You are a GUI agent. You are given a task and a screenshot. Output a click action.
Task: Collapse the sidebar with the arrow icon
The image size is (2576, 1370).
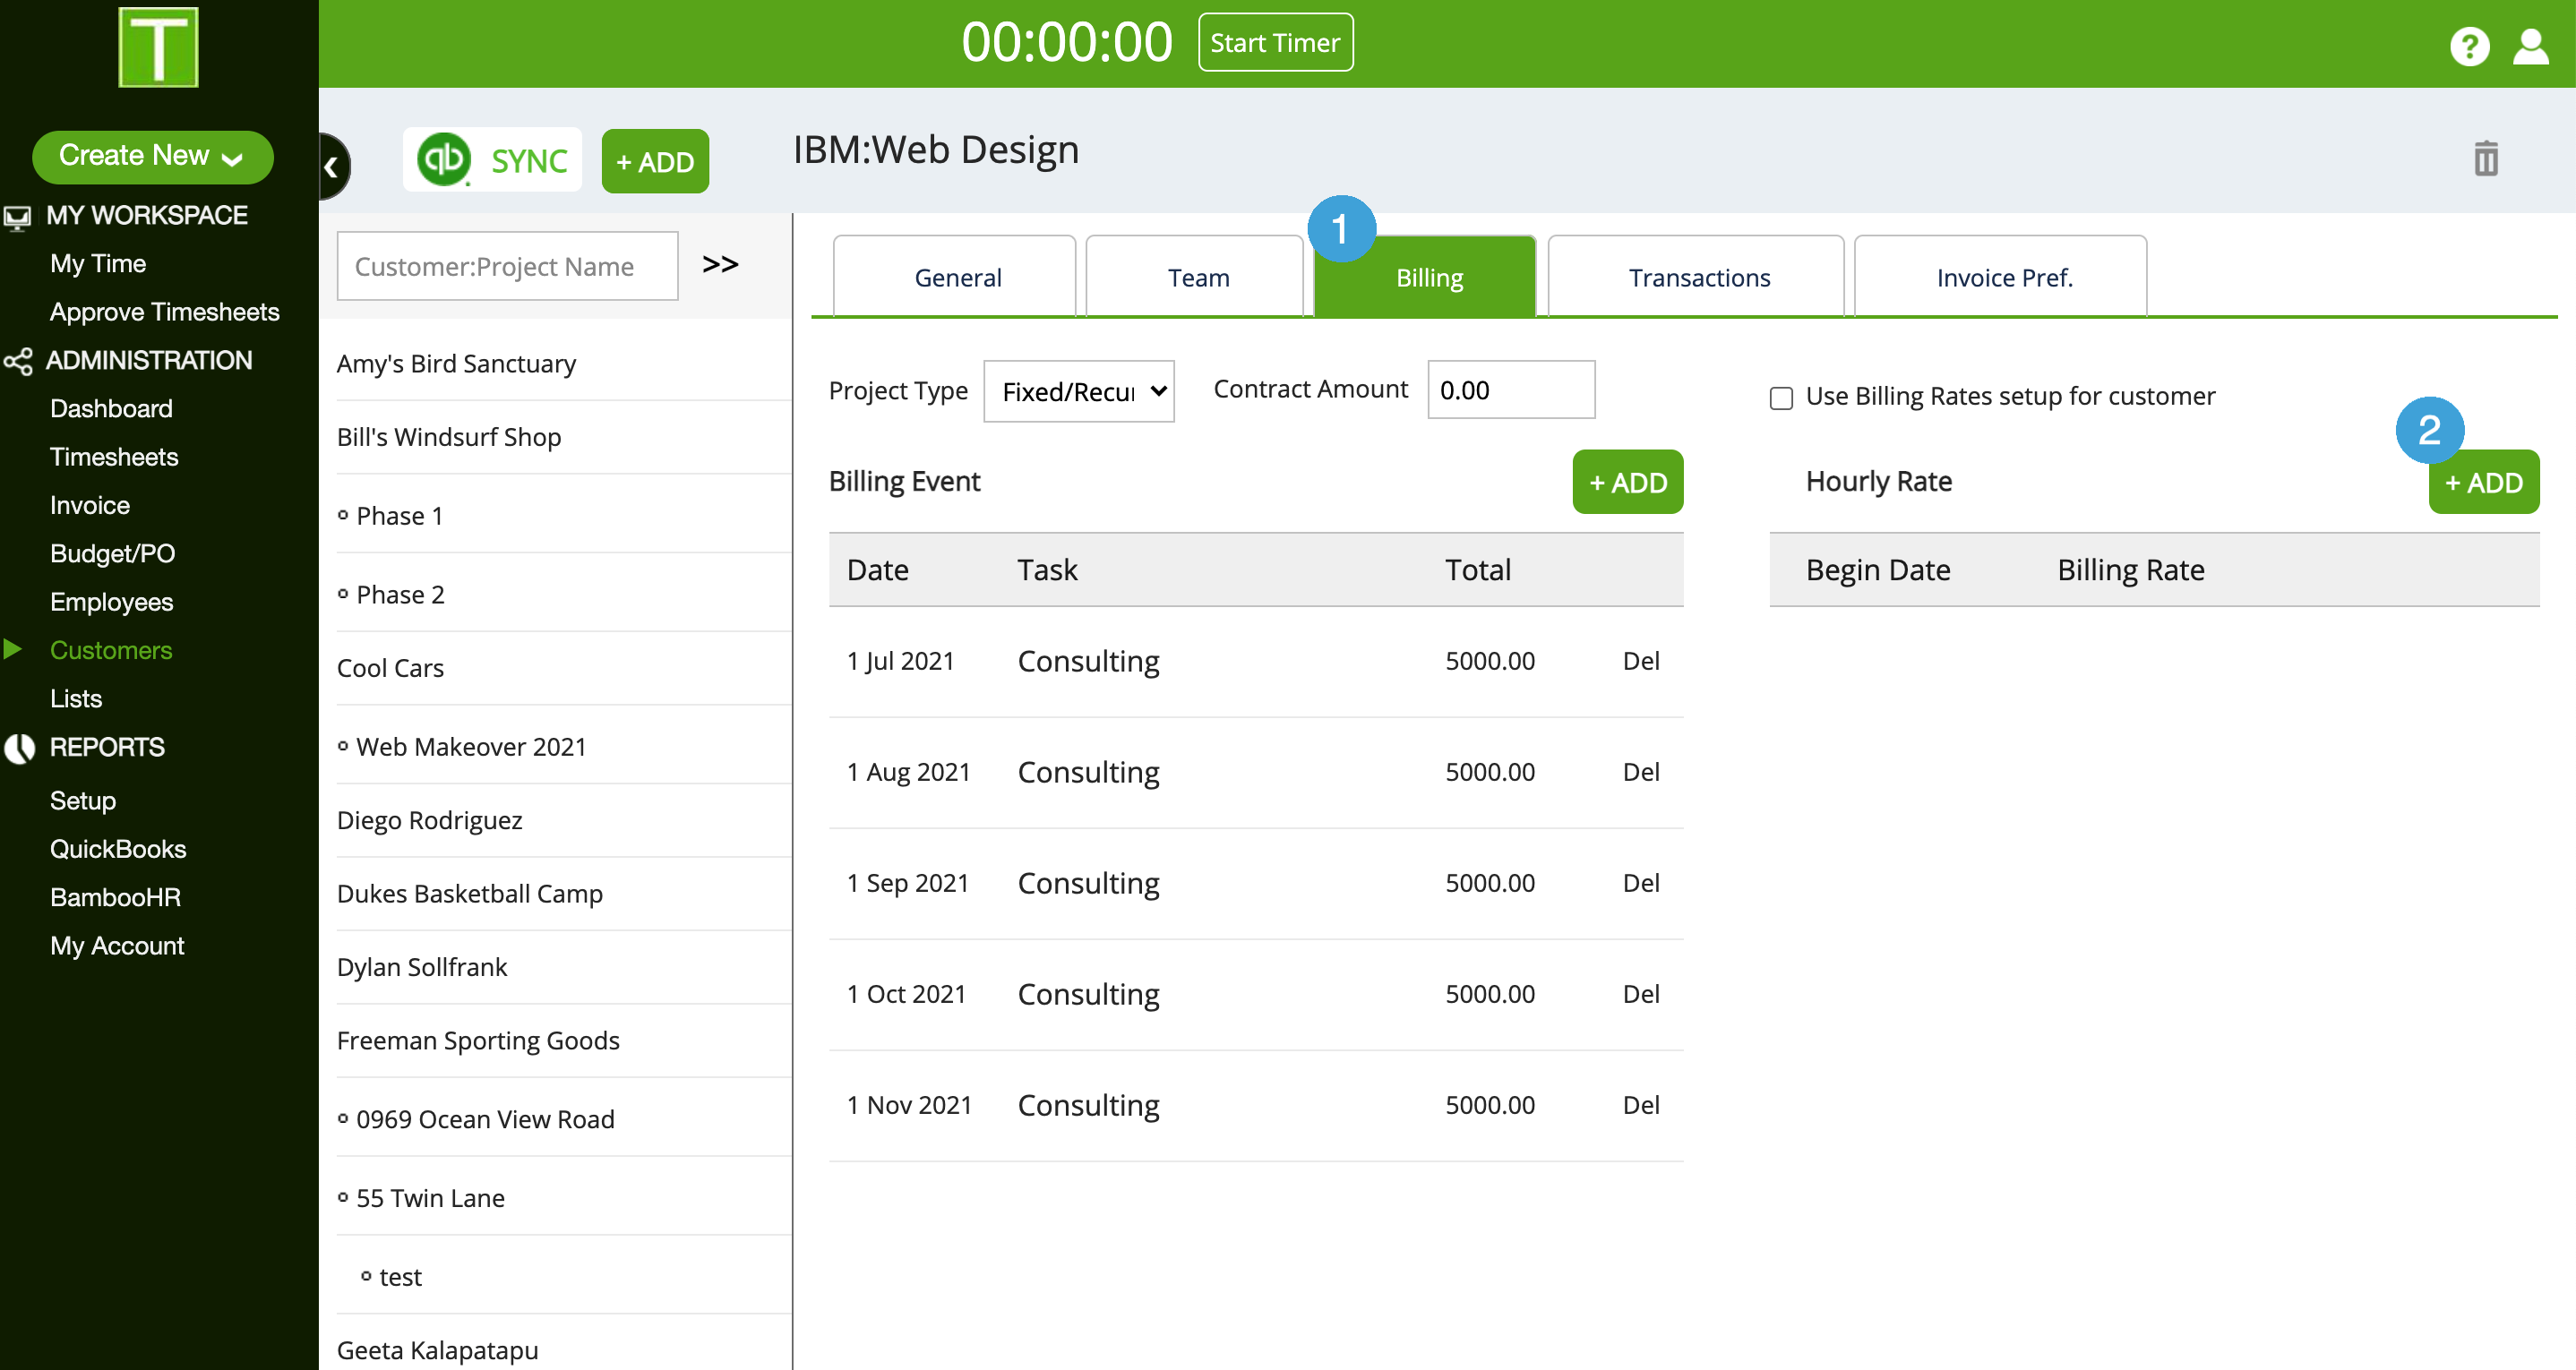333,166
